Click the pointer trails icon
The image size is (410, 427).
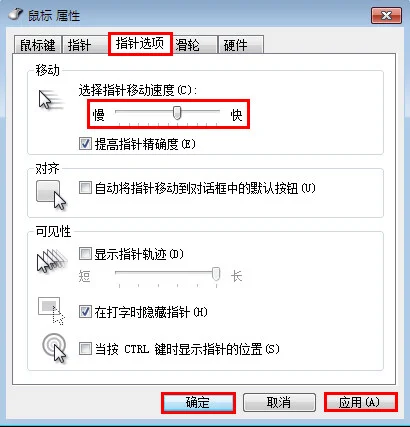point(52,261)
